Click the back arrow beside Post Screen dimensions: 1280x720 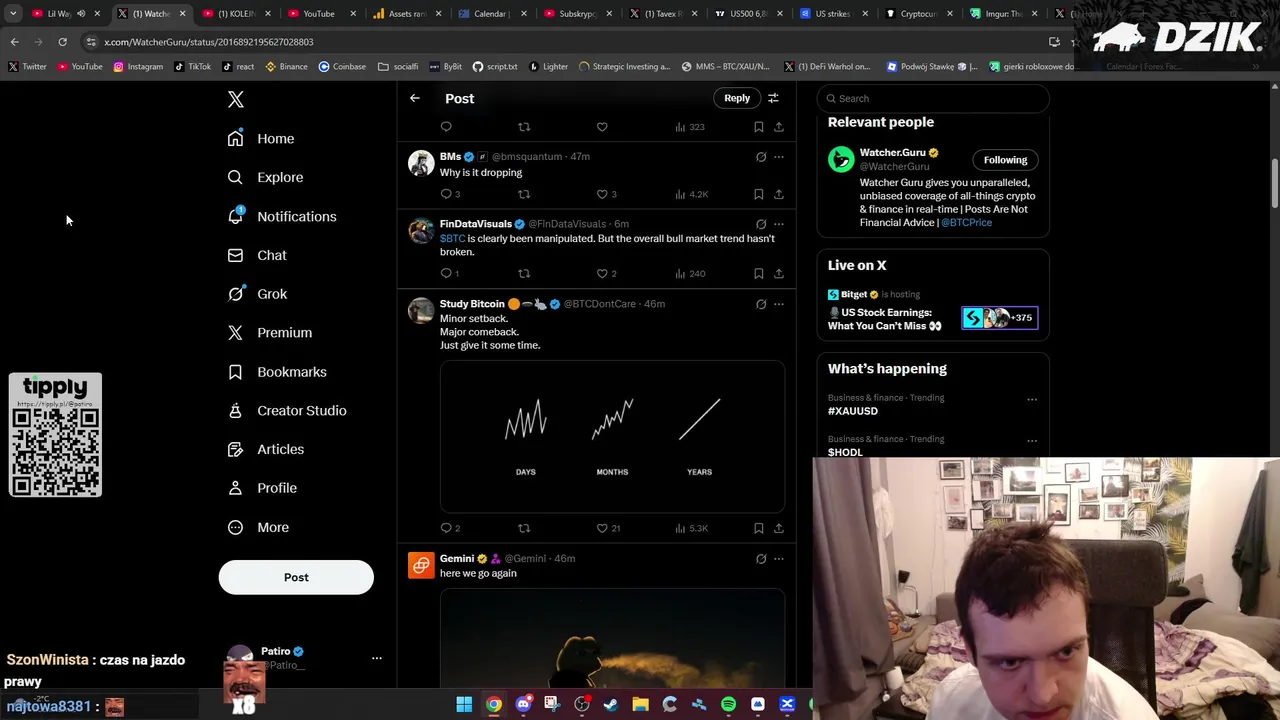(x=415, y=98)
